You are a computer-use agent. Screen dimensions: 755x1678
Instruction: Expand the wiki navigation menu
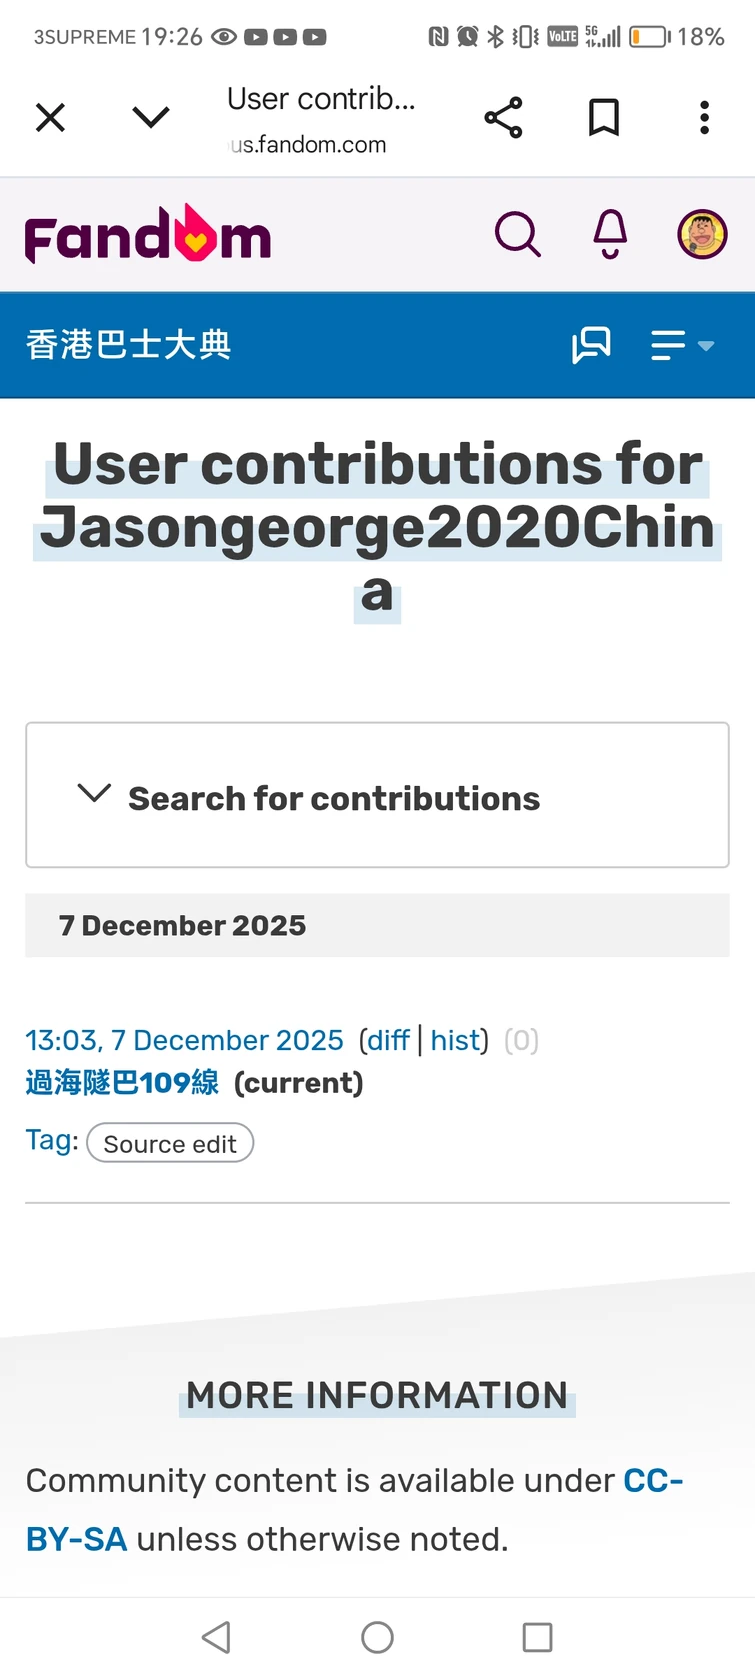click(682, 345)
